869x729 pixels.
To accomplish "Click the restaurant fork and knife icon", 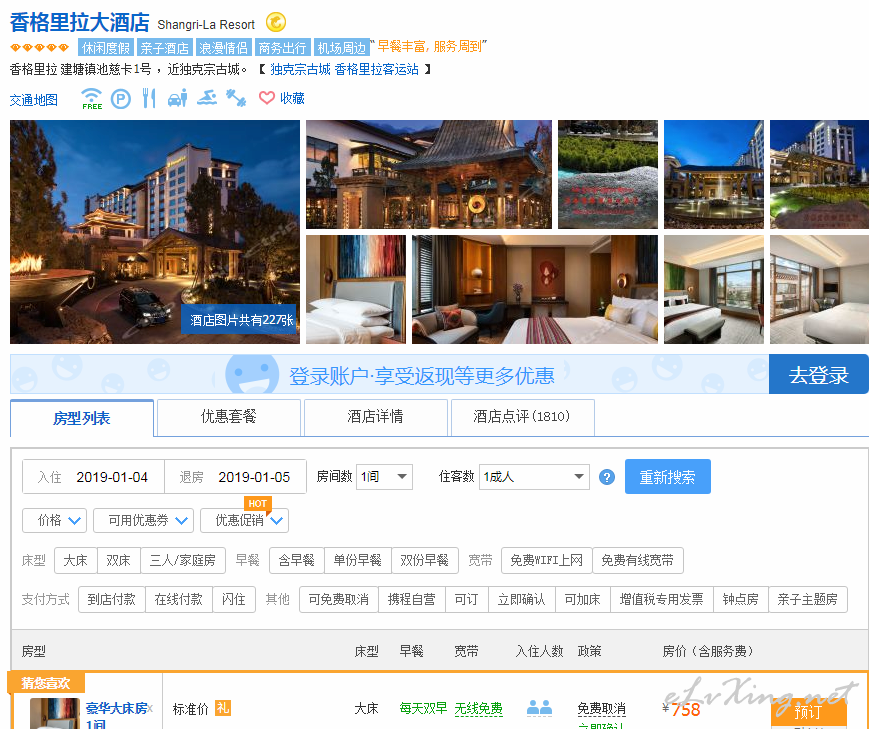I will click(x=149, y=98).
